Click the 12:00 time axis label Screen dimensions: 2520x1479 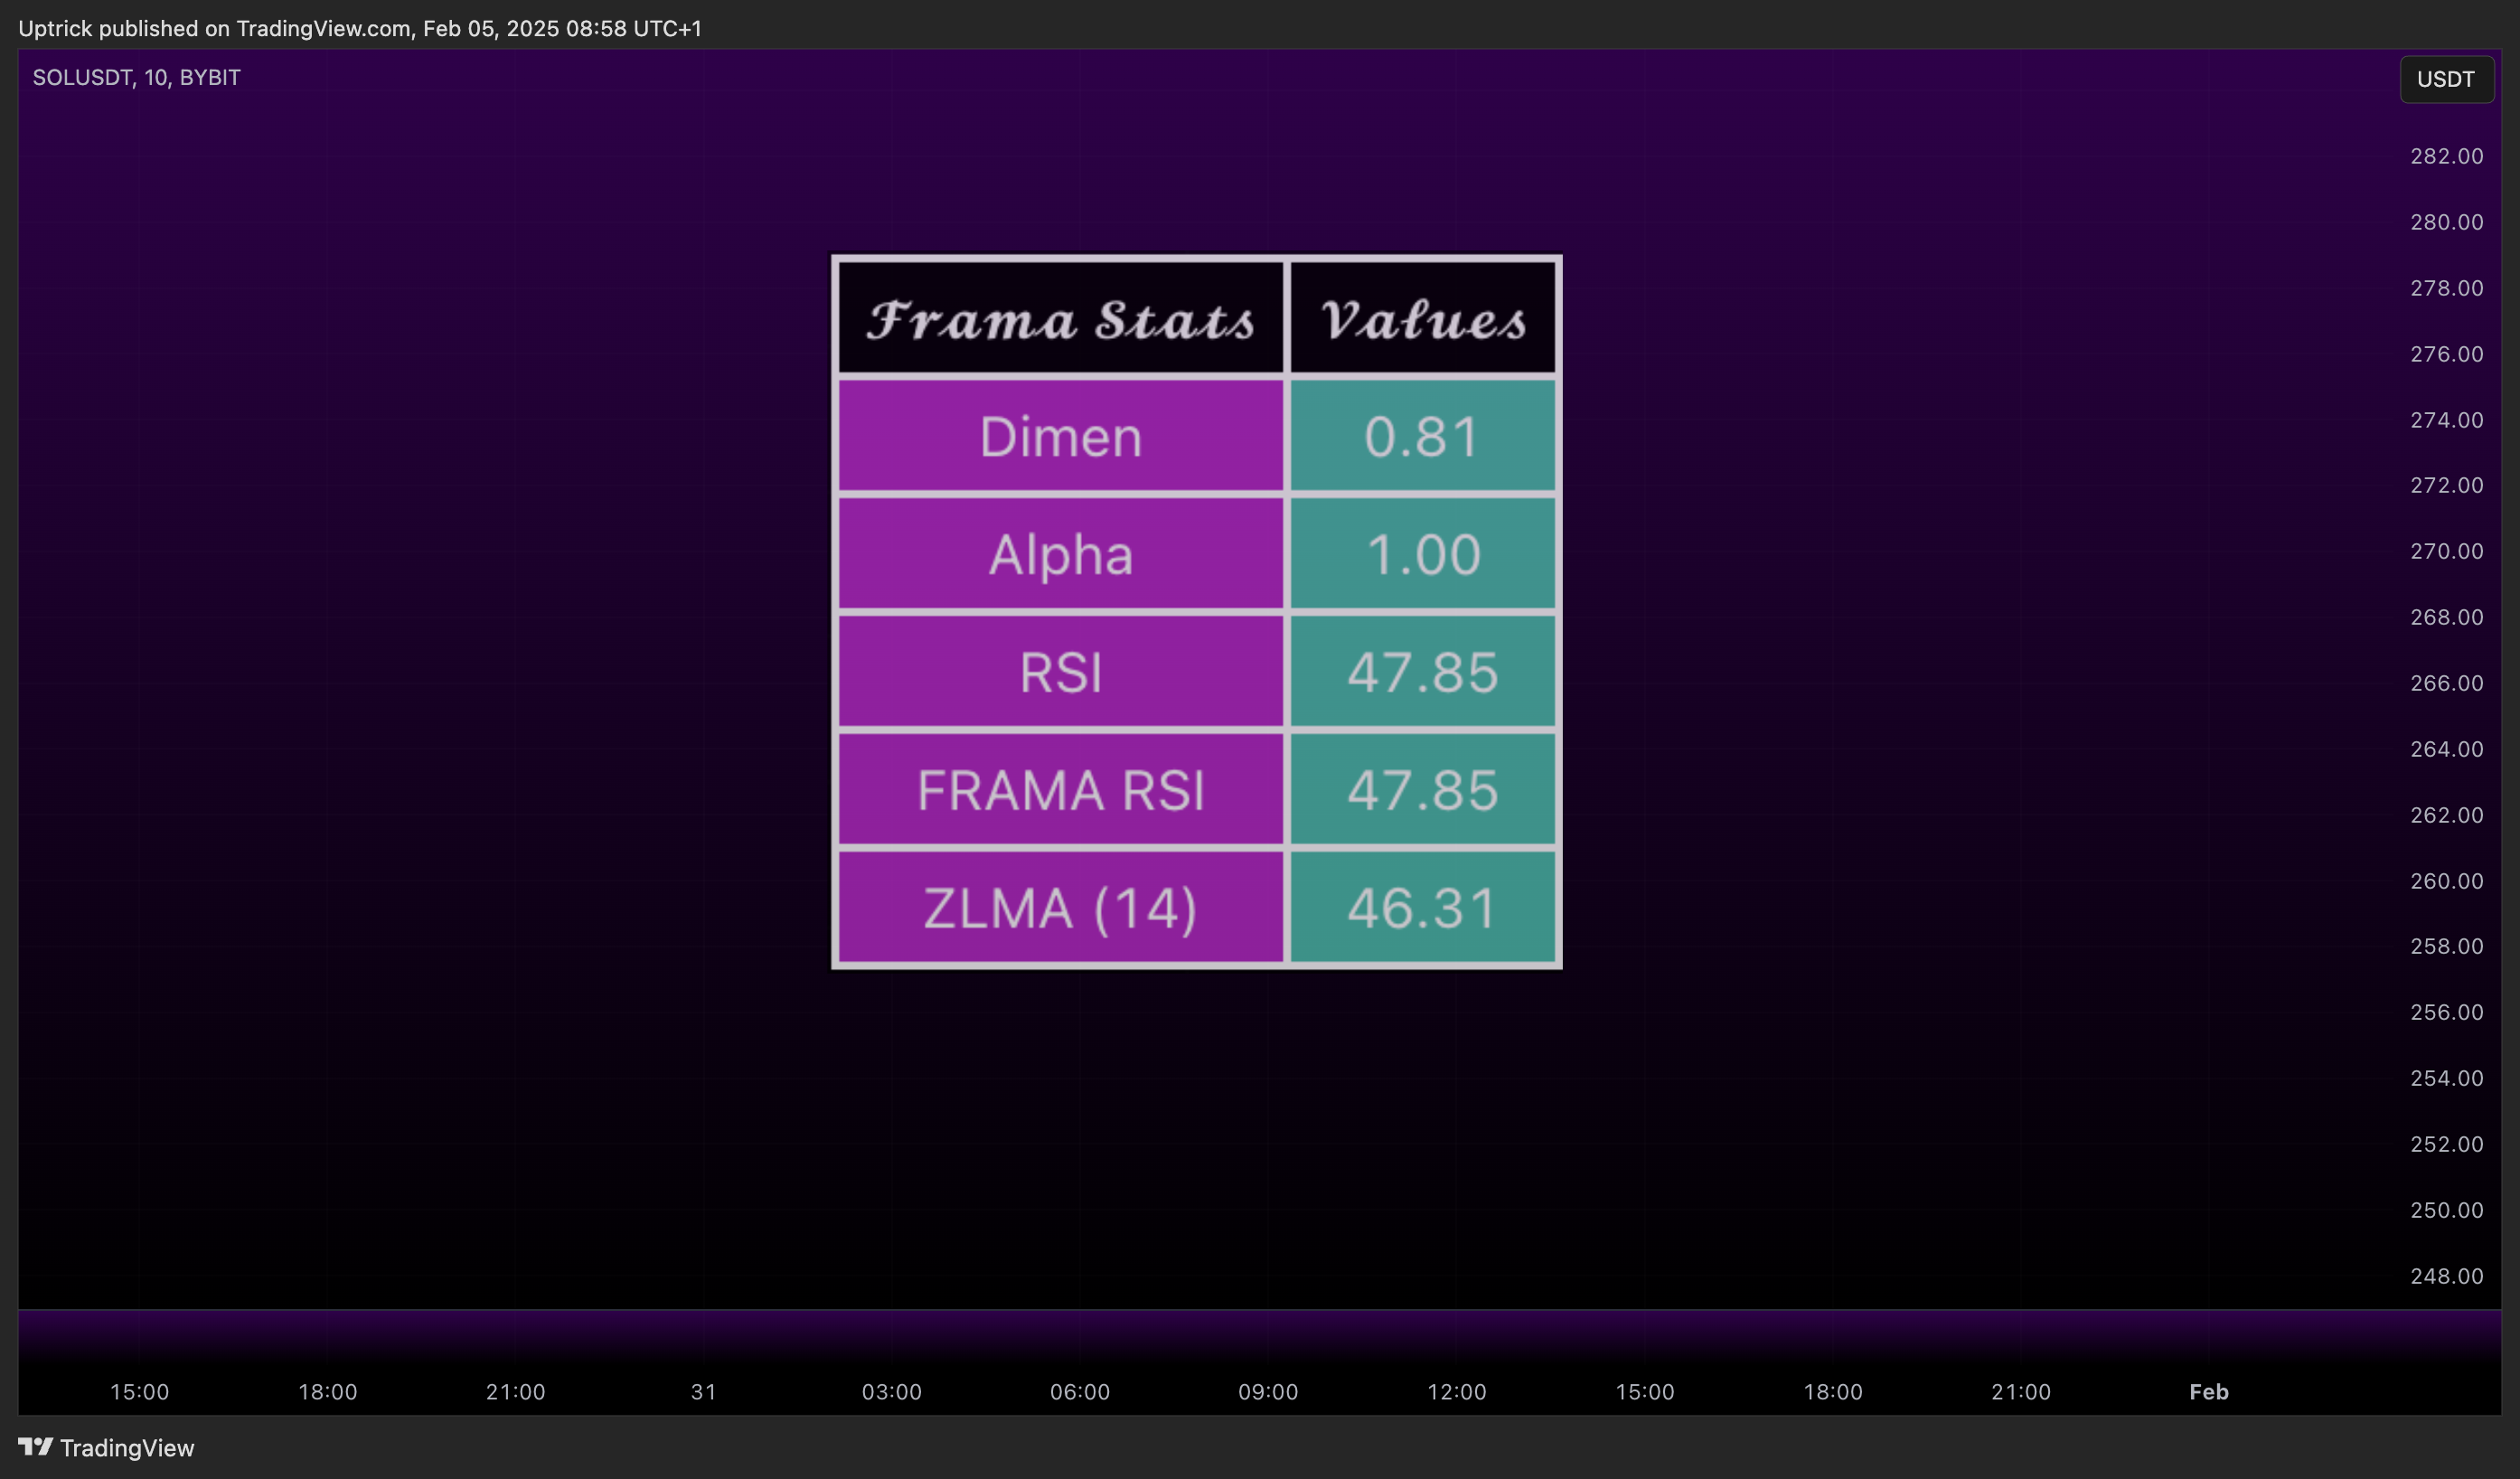pos(1456,1392)
